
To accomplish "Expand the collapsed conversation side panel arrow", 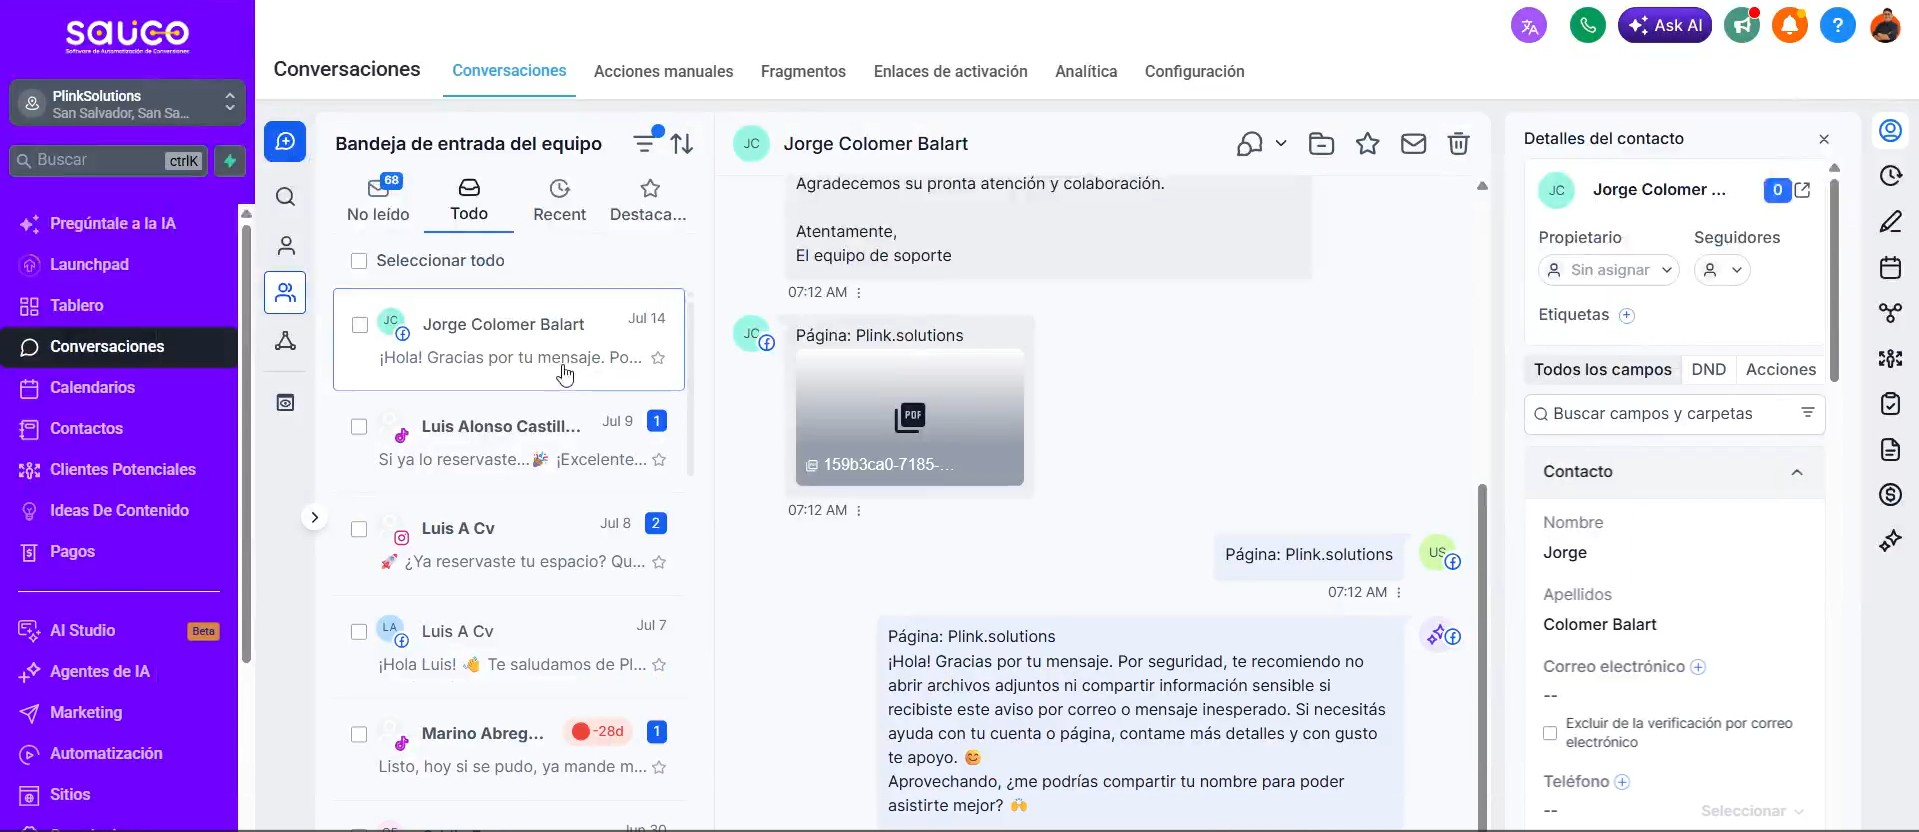I will pos(314,517).
